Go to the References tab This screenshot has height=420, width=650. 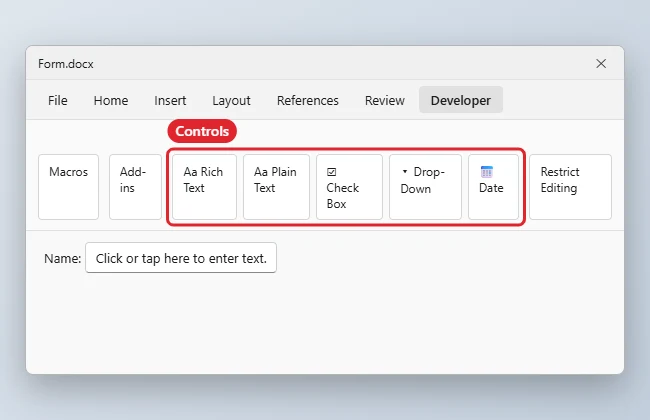tap(308, 100)
